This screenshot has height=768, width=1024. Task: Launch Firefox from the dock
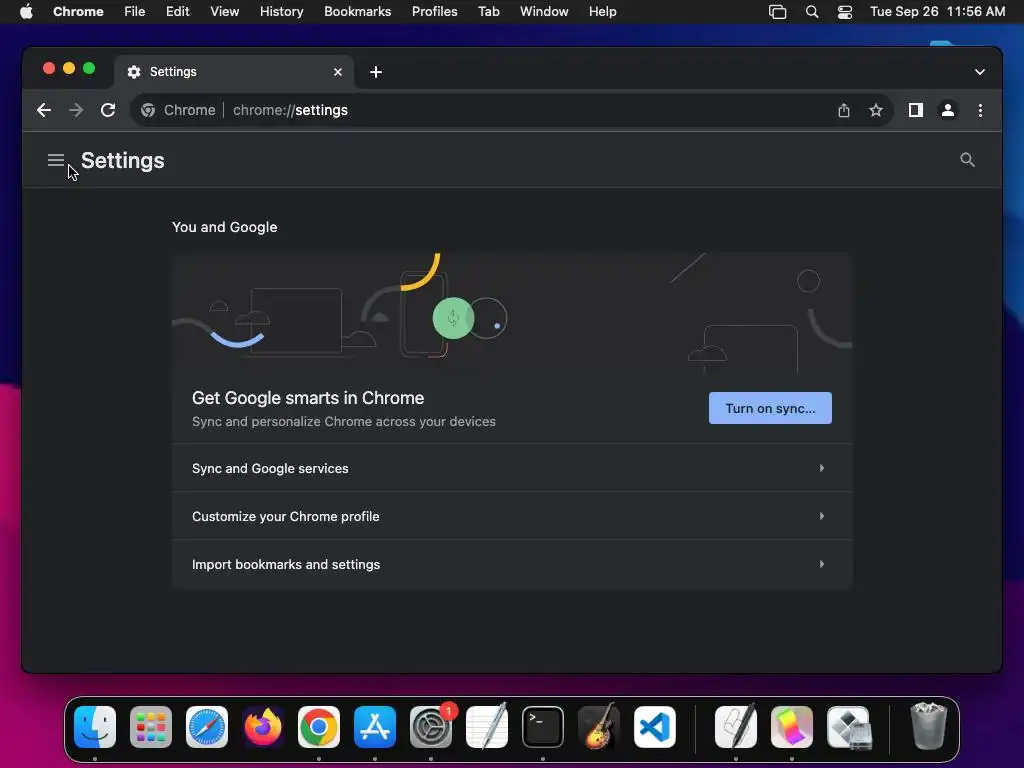[x=263, y=727]
